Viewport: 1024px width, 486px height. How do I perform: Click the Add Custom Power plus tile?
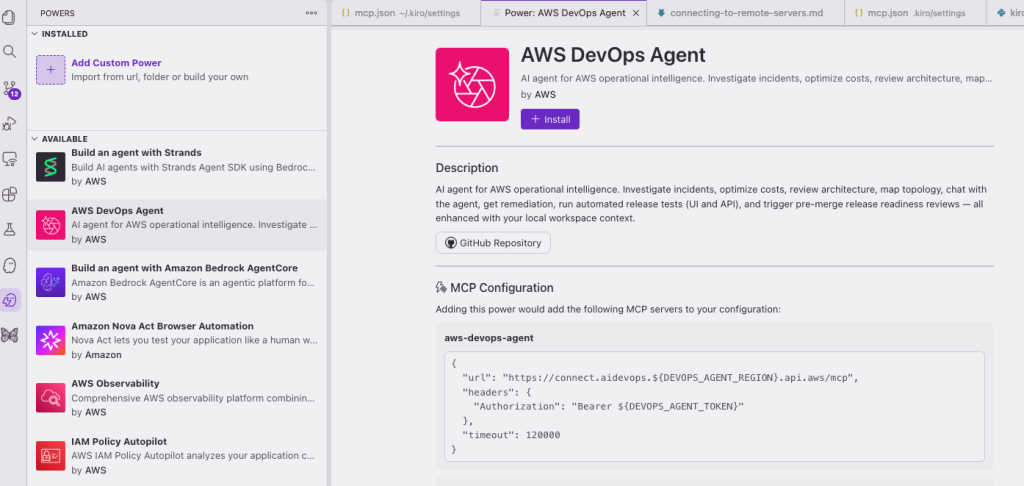(51, 70)
